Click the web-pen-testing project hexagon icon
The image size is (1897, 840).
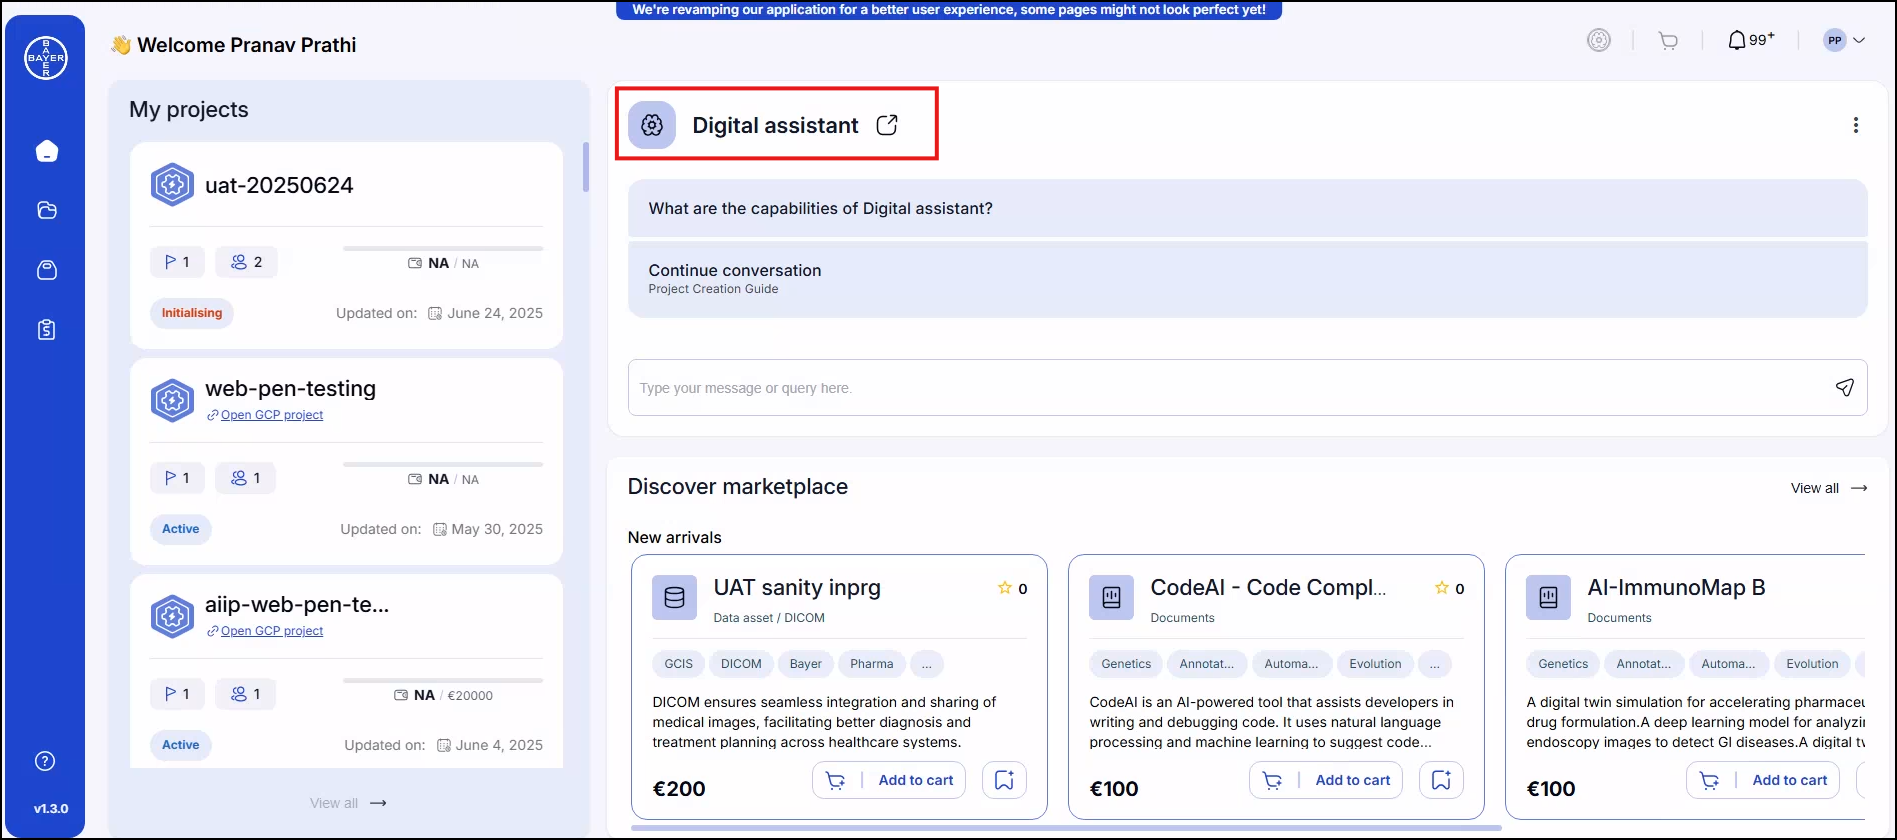(172, 401)
